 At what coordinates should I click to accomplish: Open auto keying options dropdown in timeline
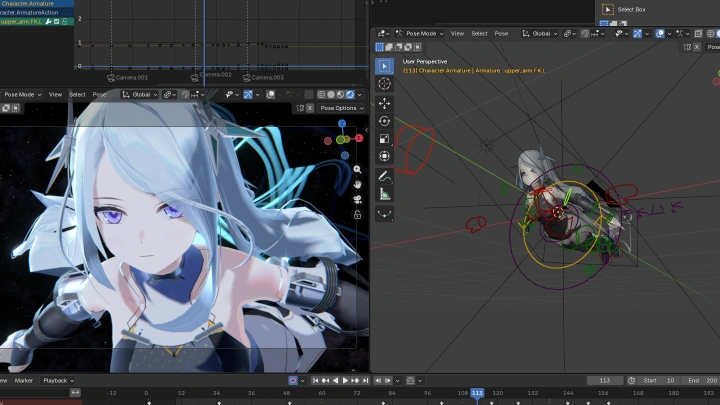click(x=302, y=381)
